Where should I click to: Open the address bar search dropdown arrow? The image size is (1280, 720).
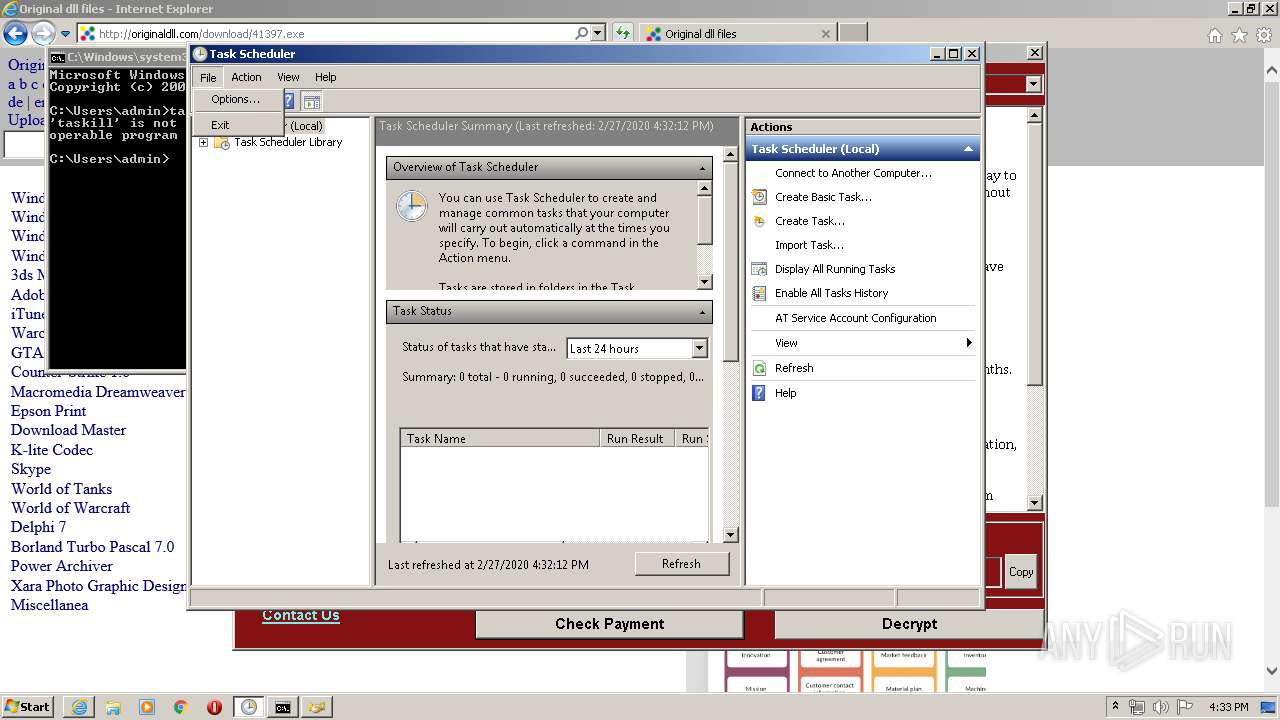[x=598, y=33]
